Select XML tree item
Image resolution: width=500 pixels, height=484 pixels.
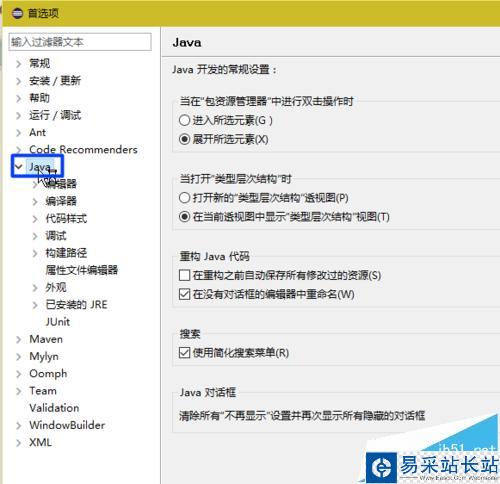click(x=40, y=443)
